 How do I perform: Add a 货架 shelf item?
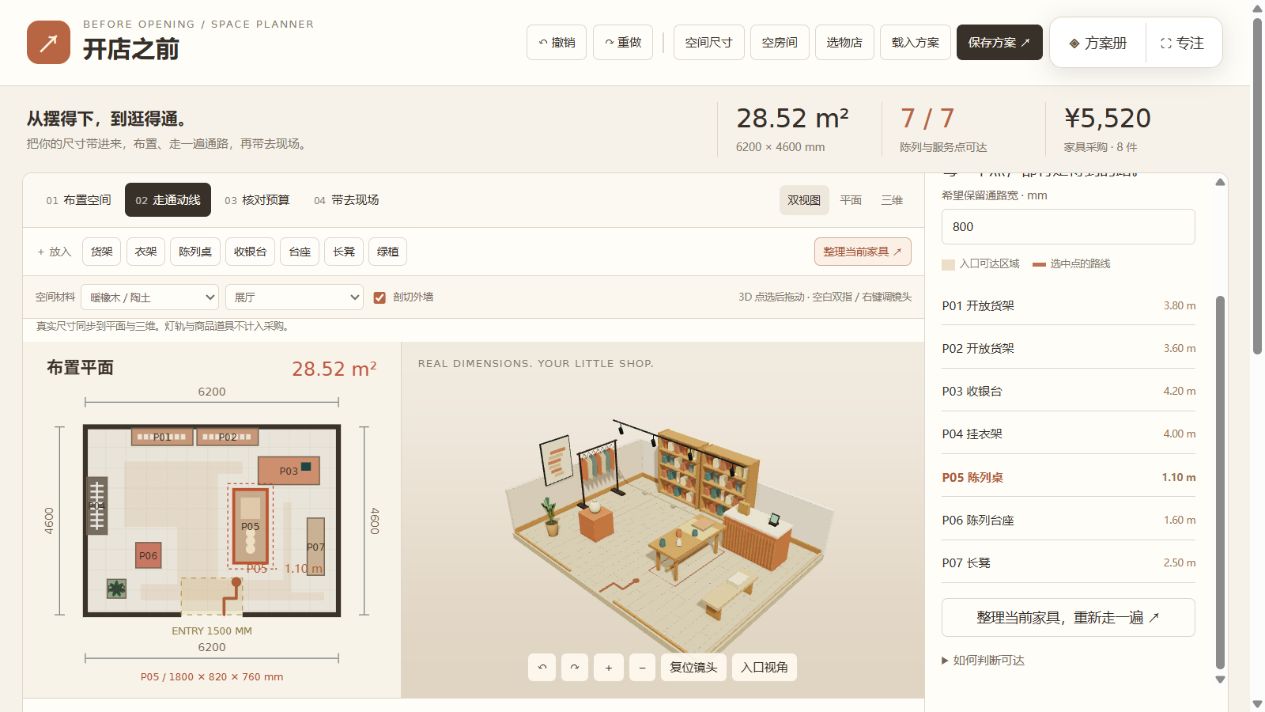pyautogui.click(x=102, y=252)
